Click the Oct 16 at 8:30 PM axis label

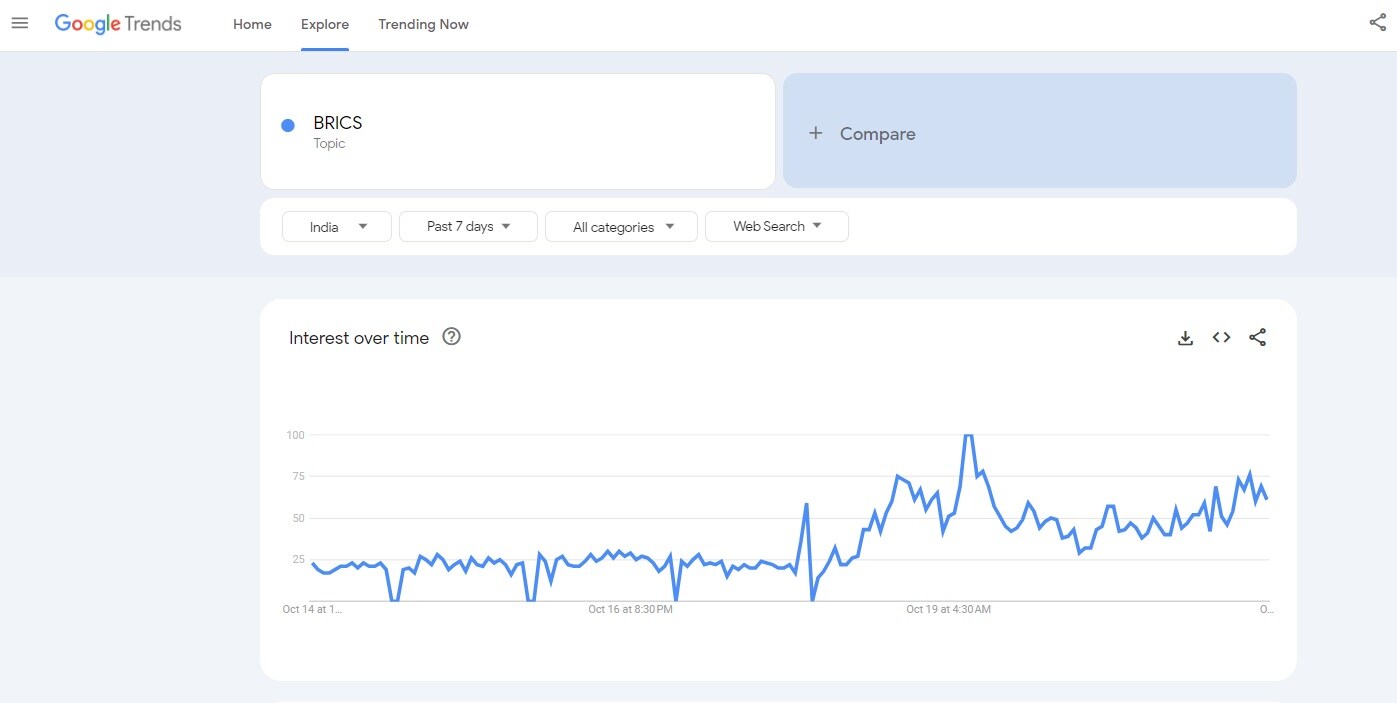point(630,609)
